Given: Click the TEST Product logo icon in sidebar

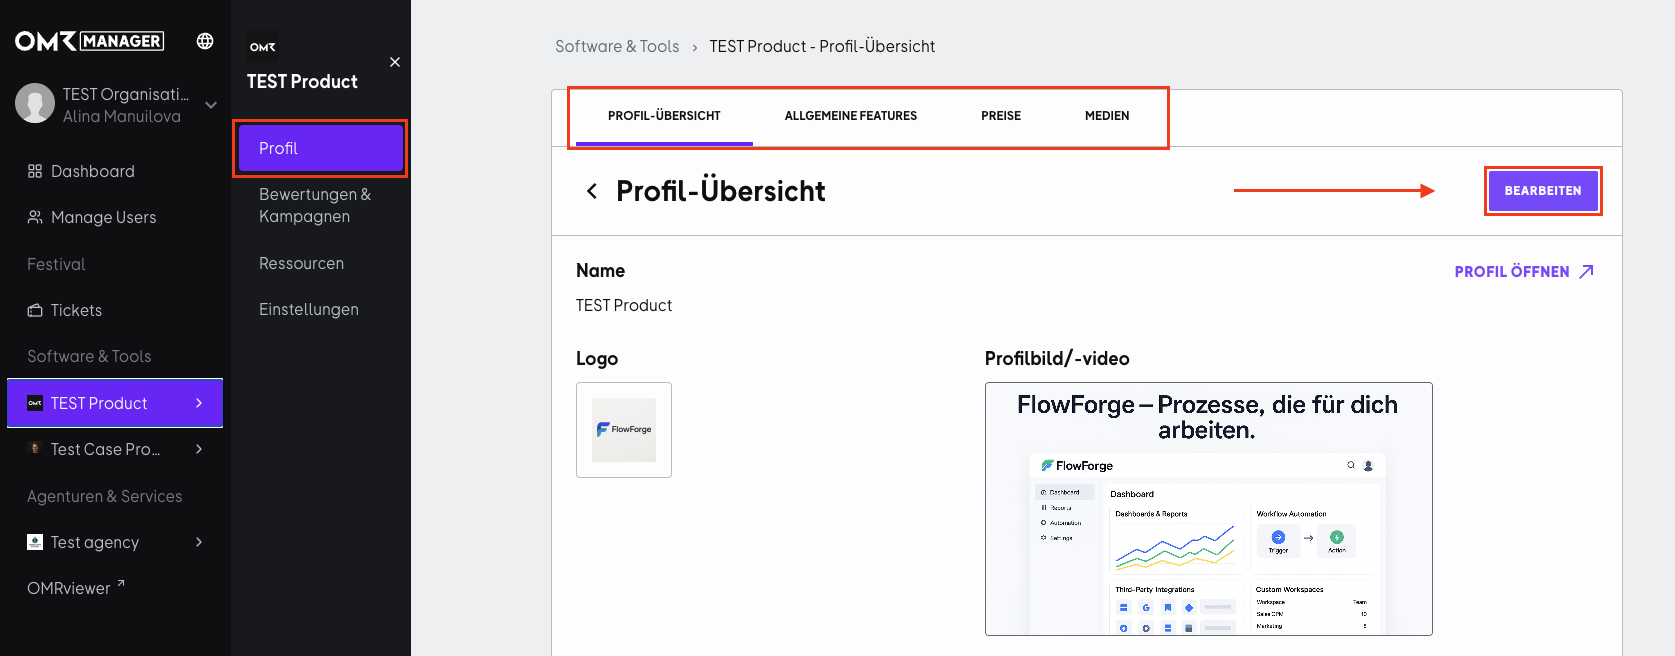Looking at the screenshot, I should coord(35,403).
